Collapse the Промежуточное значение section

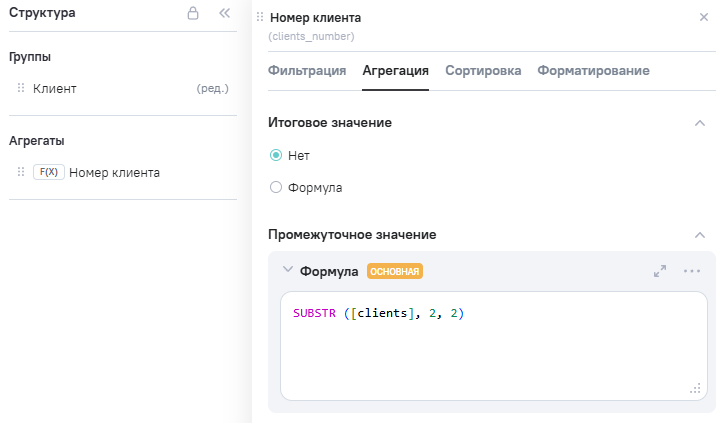coord(700,234)
